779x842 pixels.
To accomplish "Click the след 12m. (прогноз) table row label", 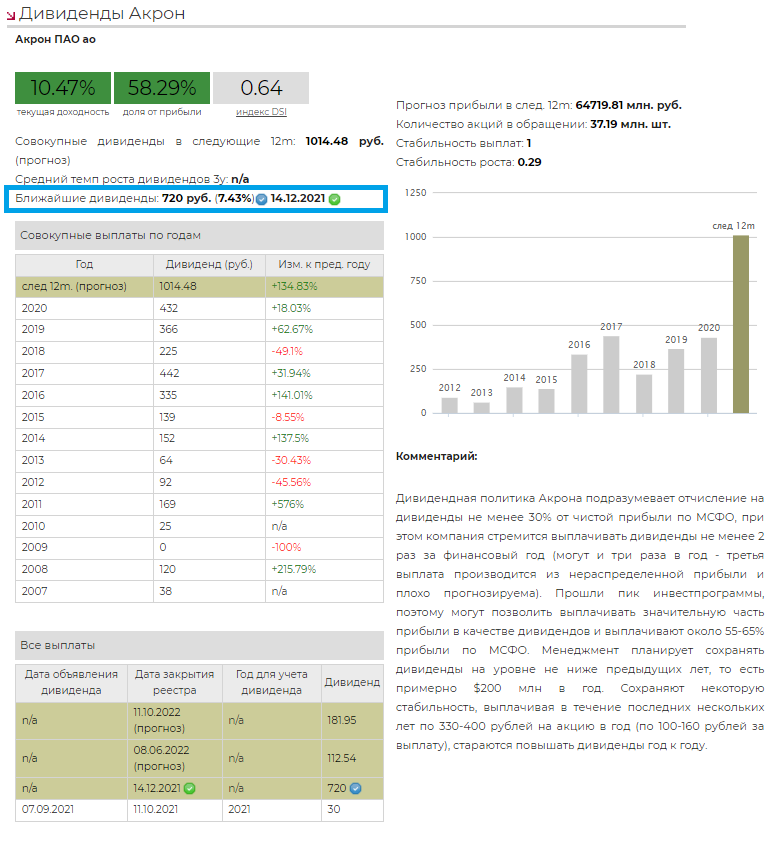I will click(x=74, y=286).
